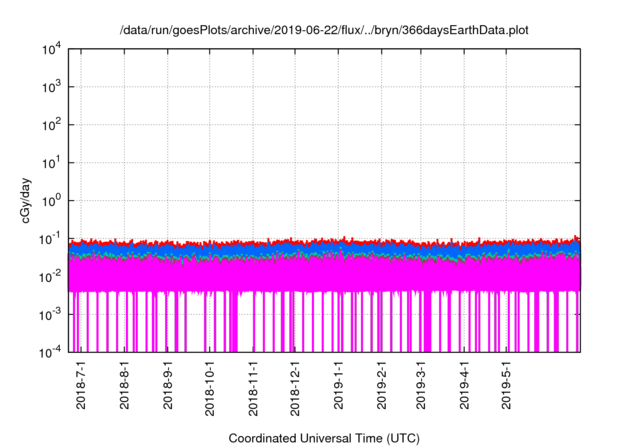The height and width of the screenshot is (448, 640).
Task: Select the 2018-12-1 date tick label
Action: (x=295, y=388)
